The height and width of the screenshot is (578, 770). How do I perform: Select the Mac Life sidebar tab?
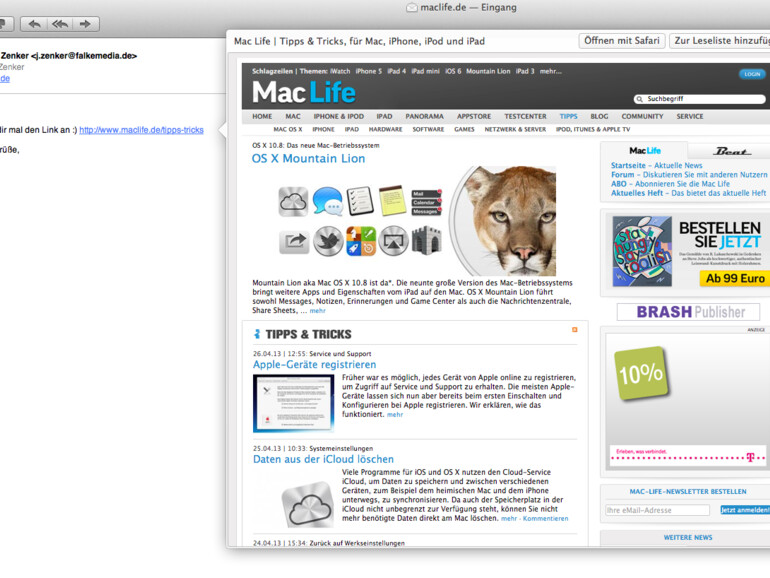point(645,151)
